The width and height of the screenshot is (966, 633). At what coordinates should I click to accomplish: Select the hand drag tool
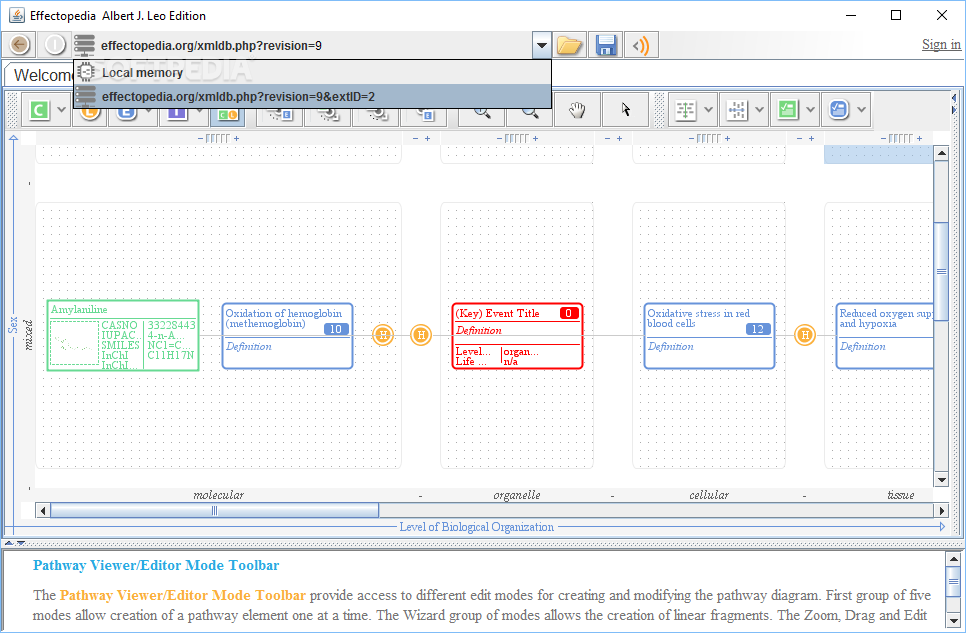(x=577, y=110)
